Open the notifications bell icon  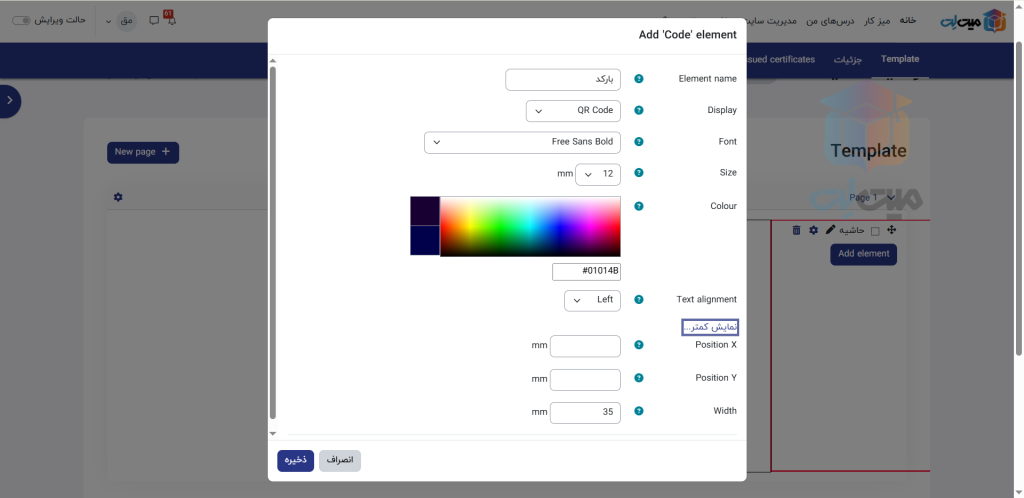[x=169, y=19]
